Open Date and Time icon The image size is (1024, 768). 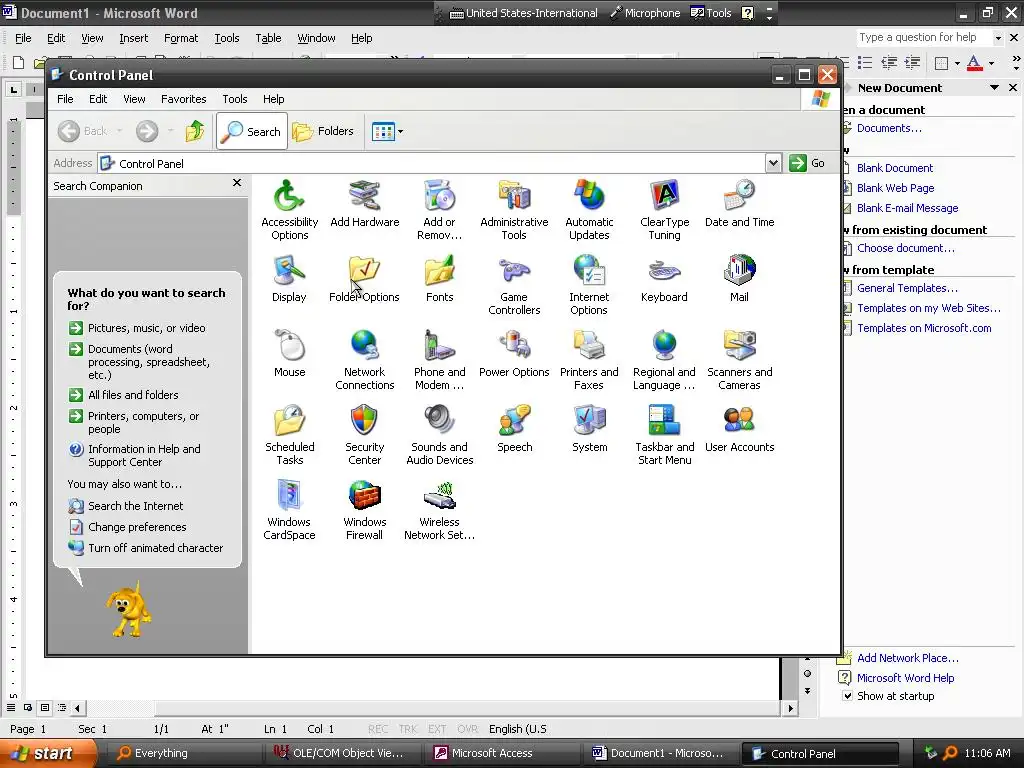pyautogui.click(x=739, y=204)
